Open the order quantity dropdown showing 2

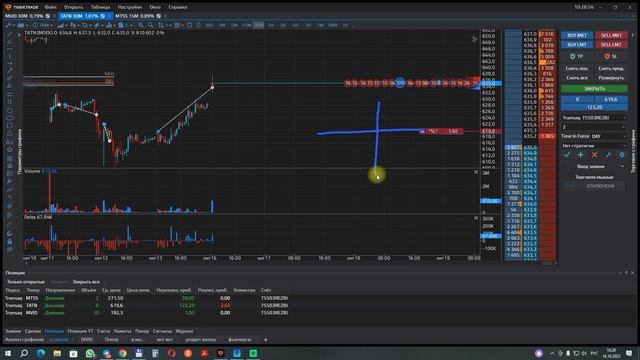pos(594,127)
